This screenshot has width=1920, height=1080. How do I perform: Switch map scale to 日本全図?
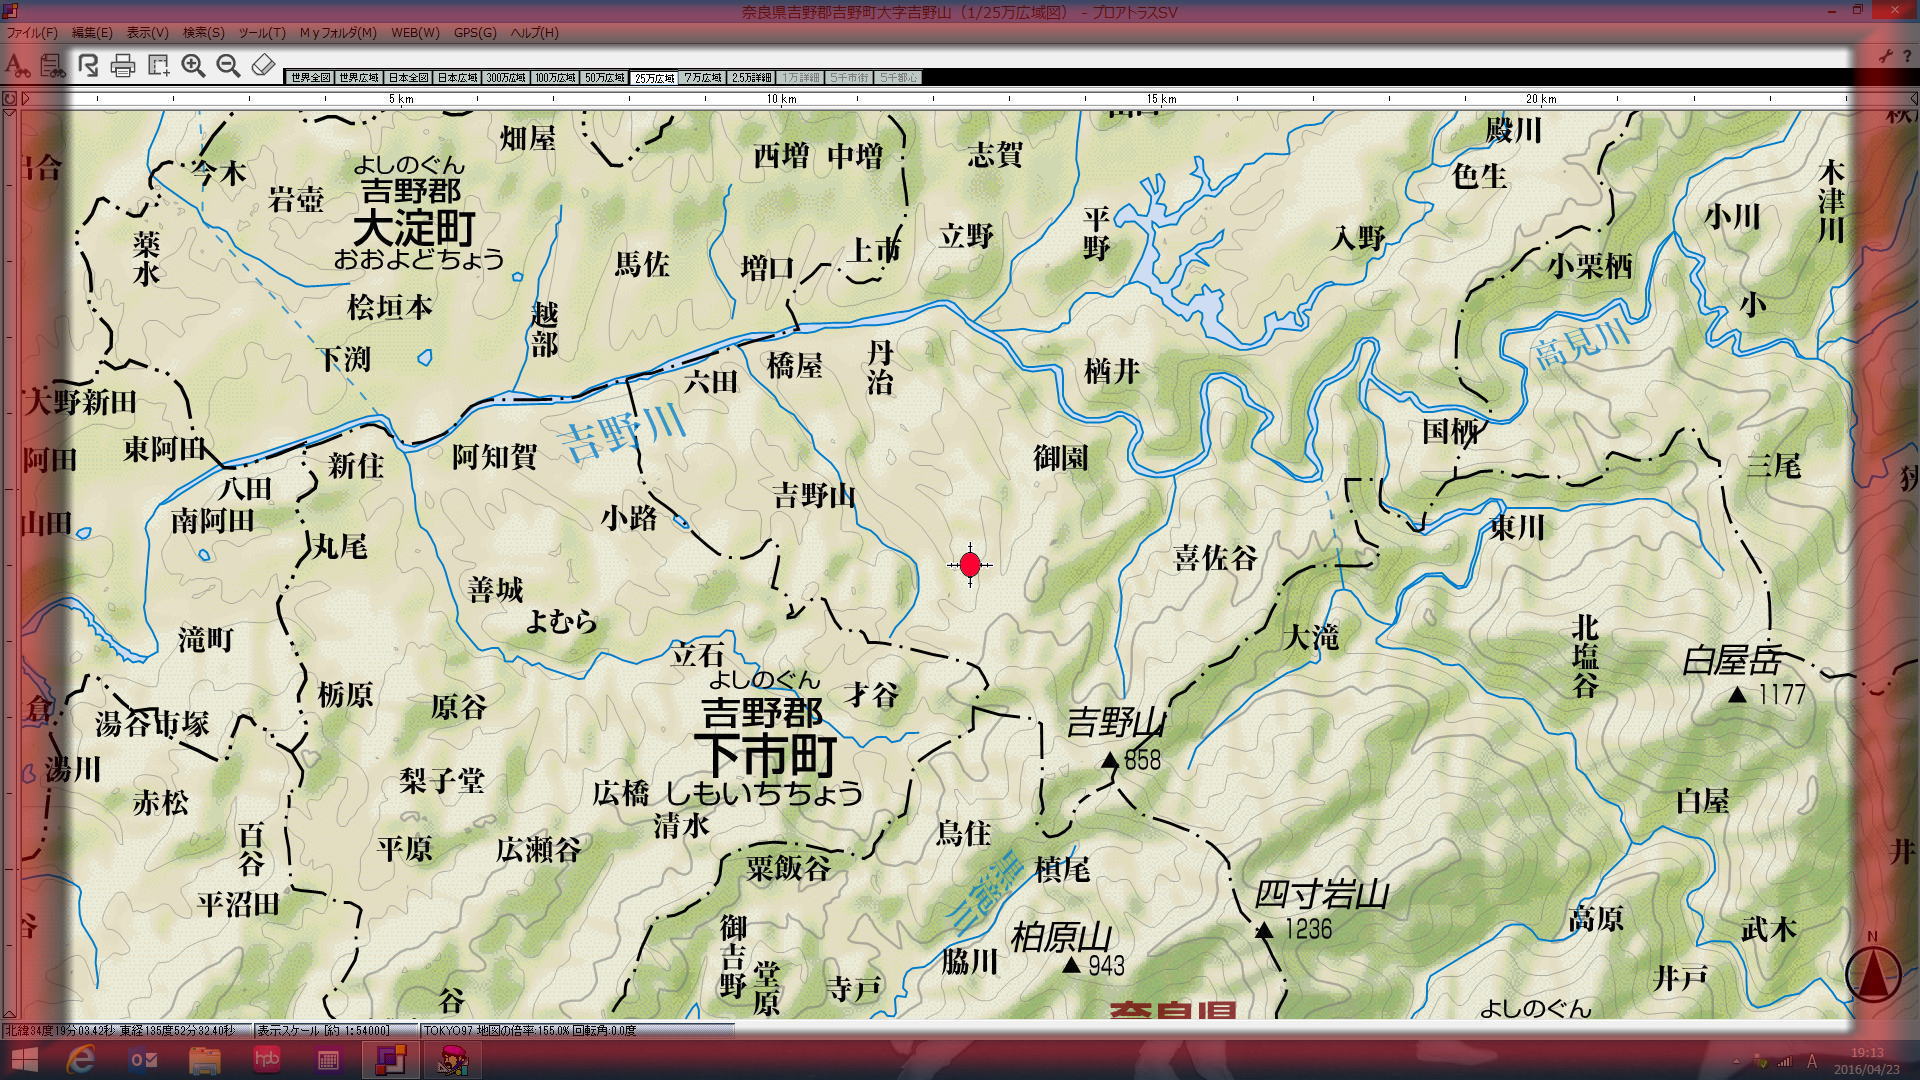point(408,78)
